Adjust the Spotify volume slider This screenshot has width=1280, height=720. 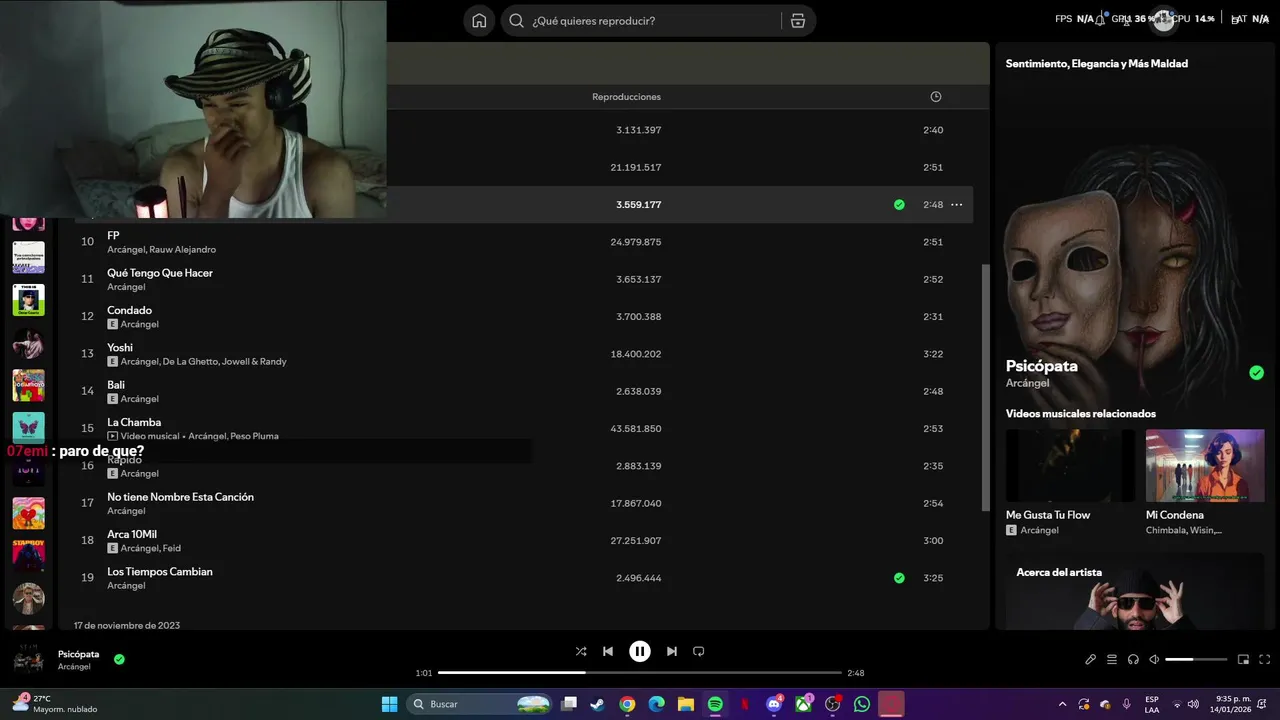coord(1196,659)
